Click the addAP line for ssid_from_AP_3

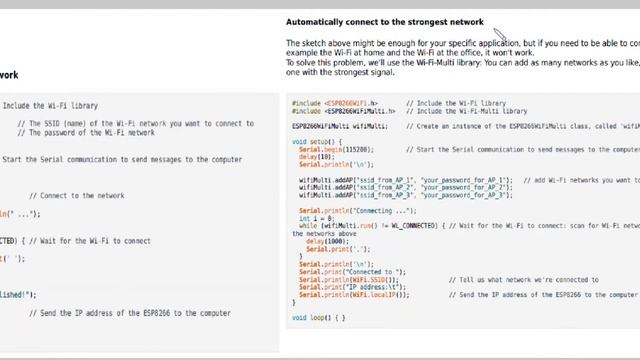pyautogui.click(x=406, y=195)
